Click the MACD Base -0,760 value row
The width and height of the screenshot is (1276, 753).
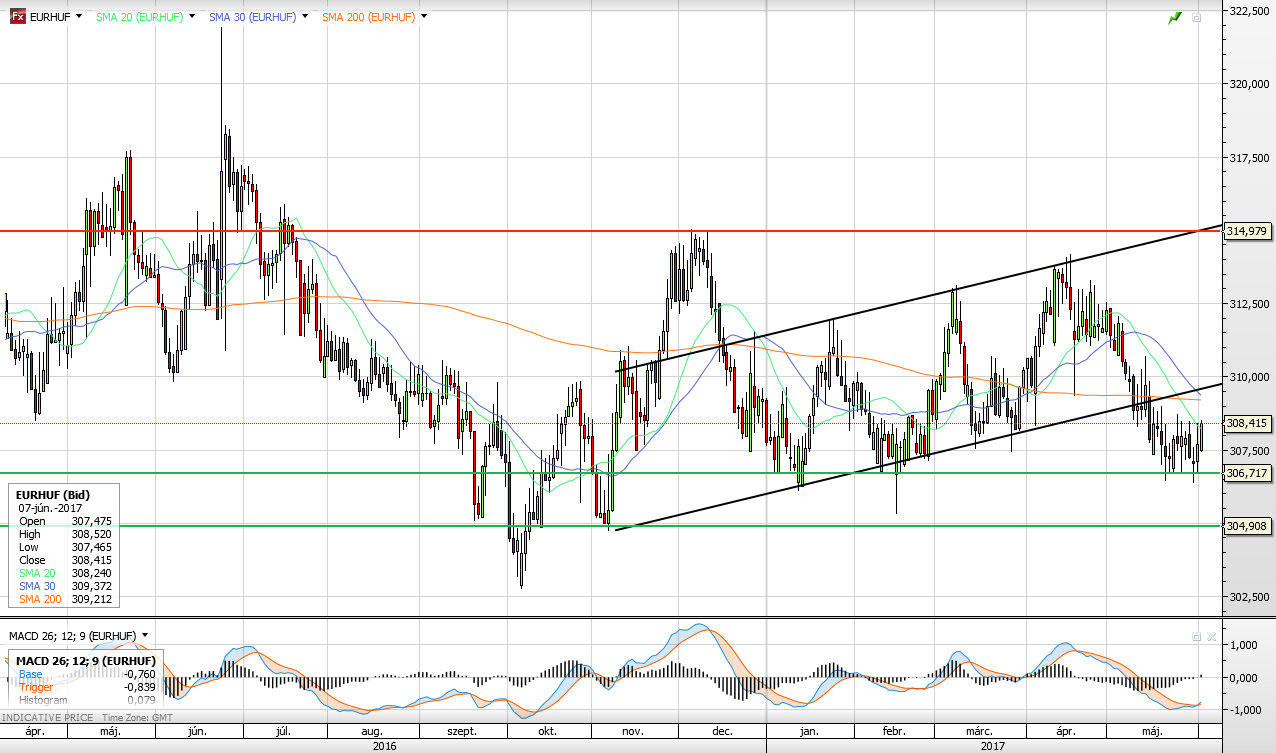click(85, 674)
